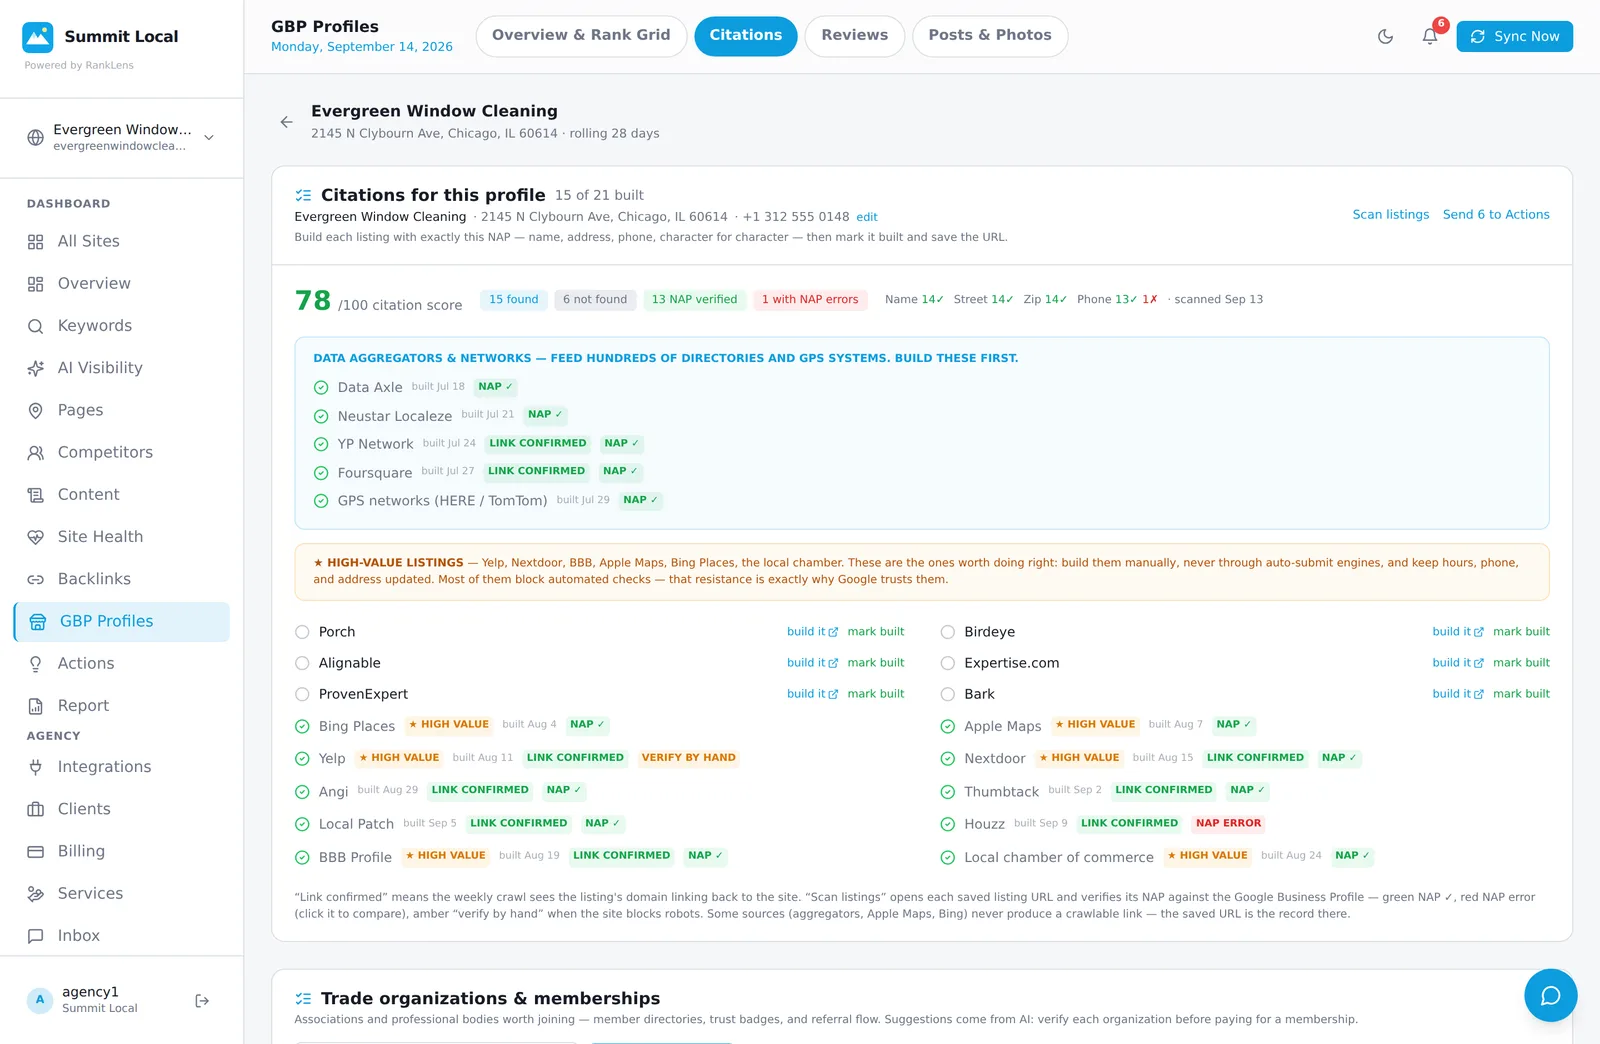The height and width of the screenshot is (1044, 1600).
Task: Click the 6 not found badge
Action: pyautogui.click(x=595, y=300)
